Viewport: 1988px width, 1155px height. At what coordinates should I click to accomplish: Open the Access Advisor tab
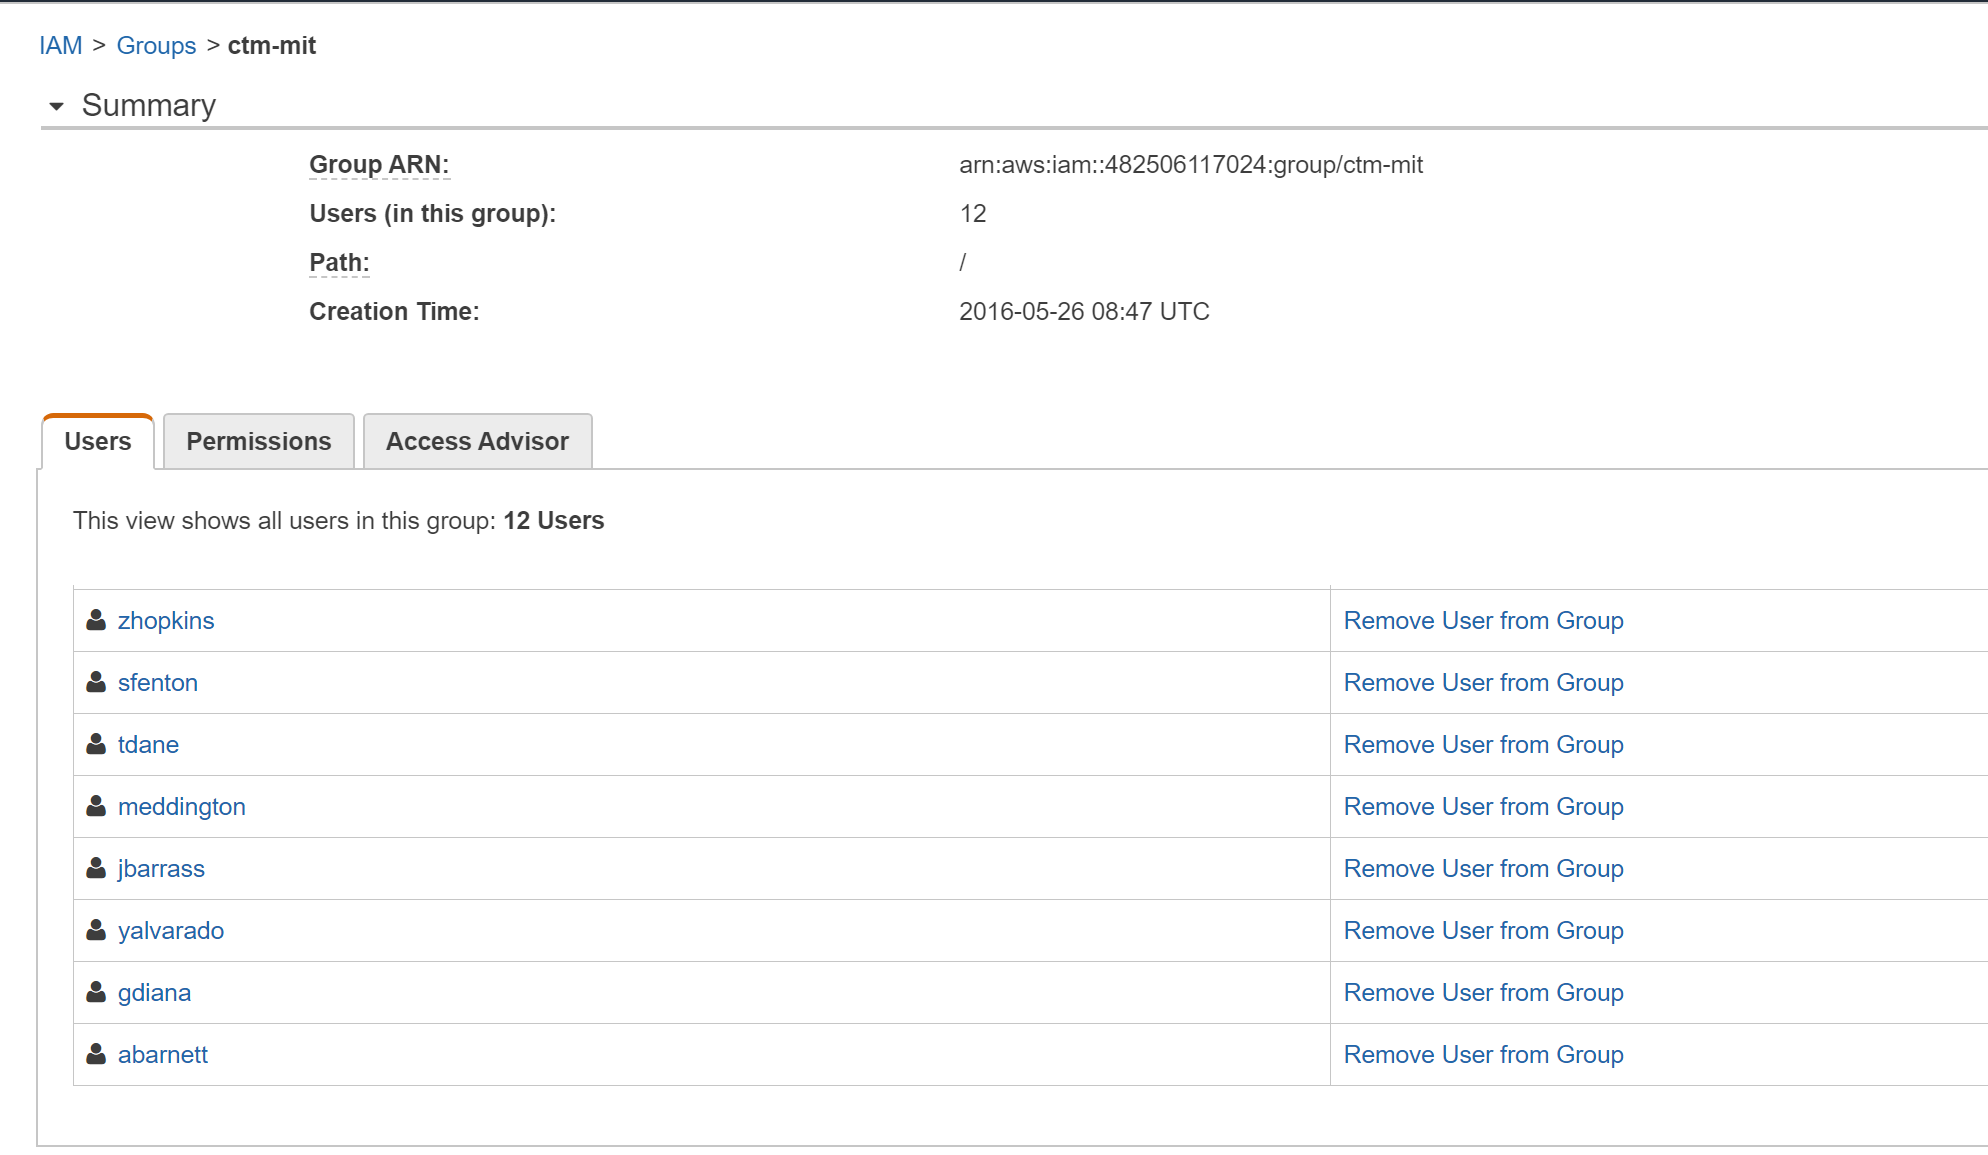click(x=477, y=441)
